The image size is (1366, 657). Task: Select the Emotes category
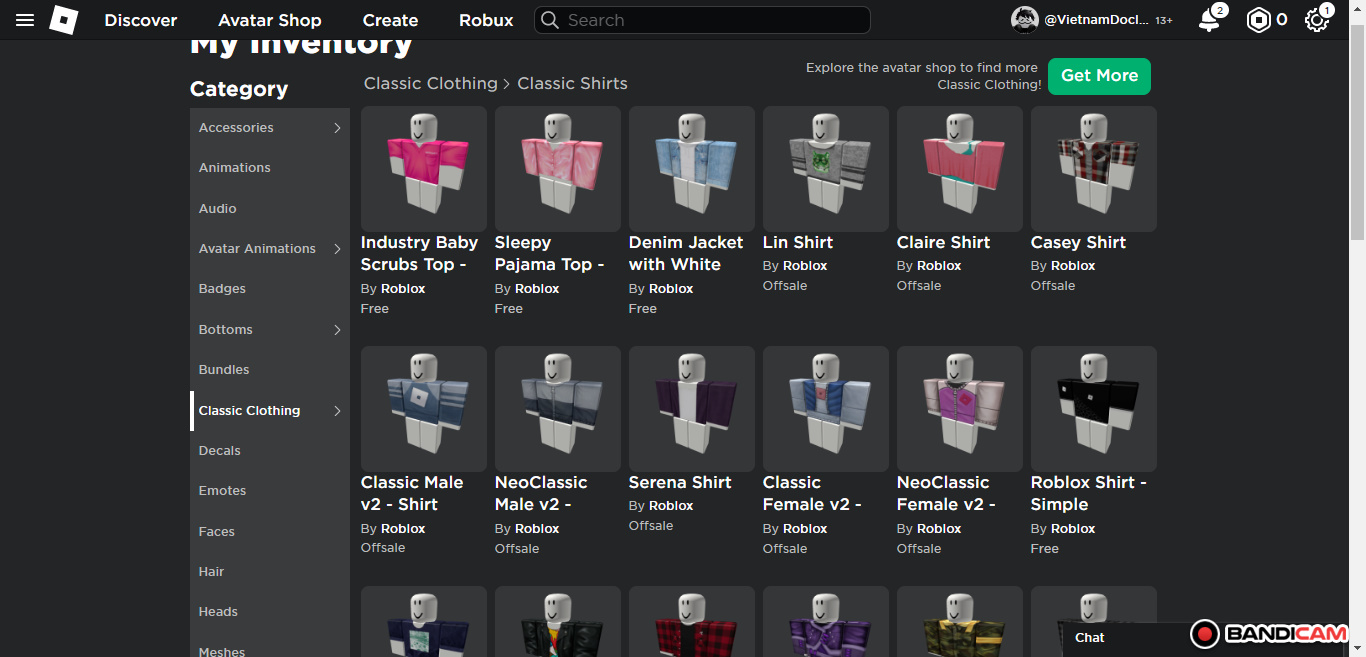tap(222, 491)
